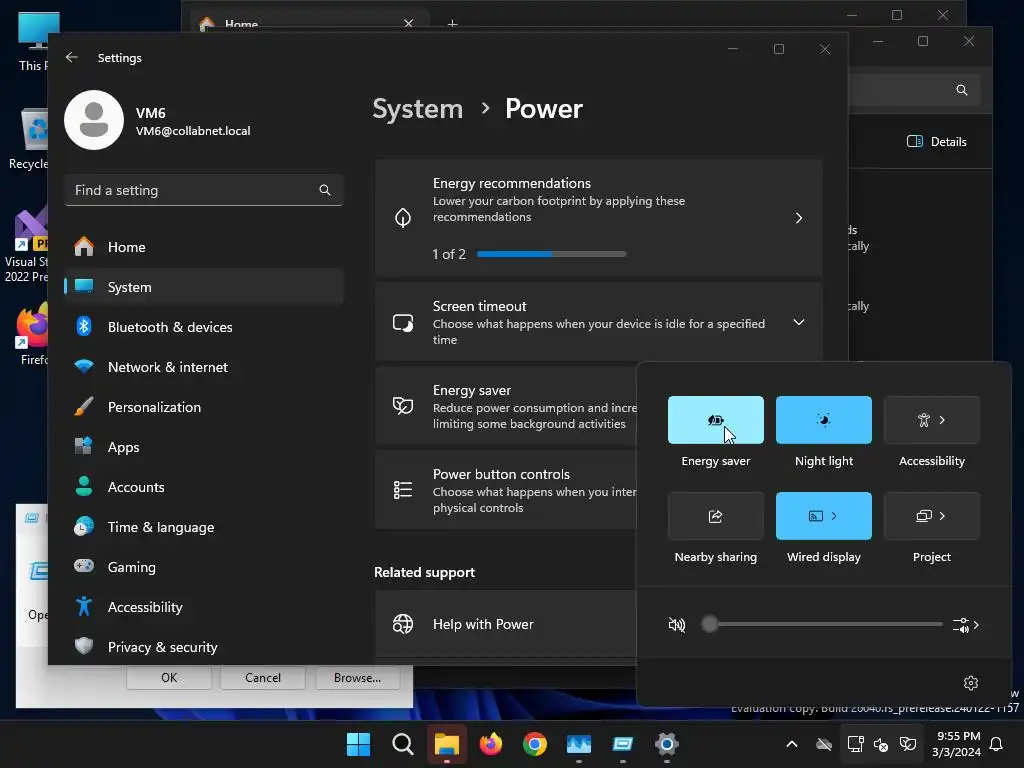
Task: Open sound output device selector
Action: pos(966,625)
